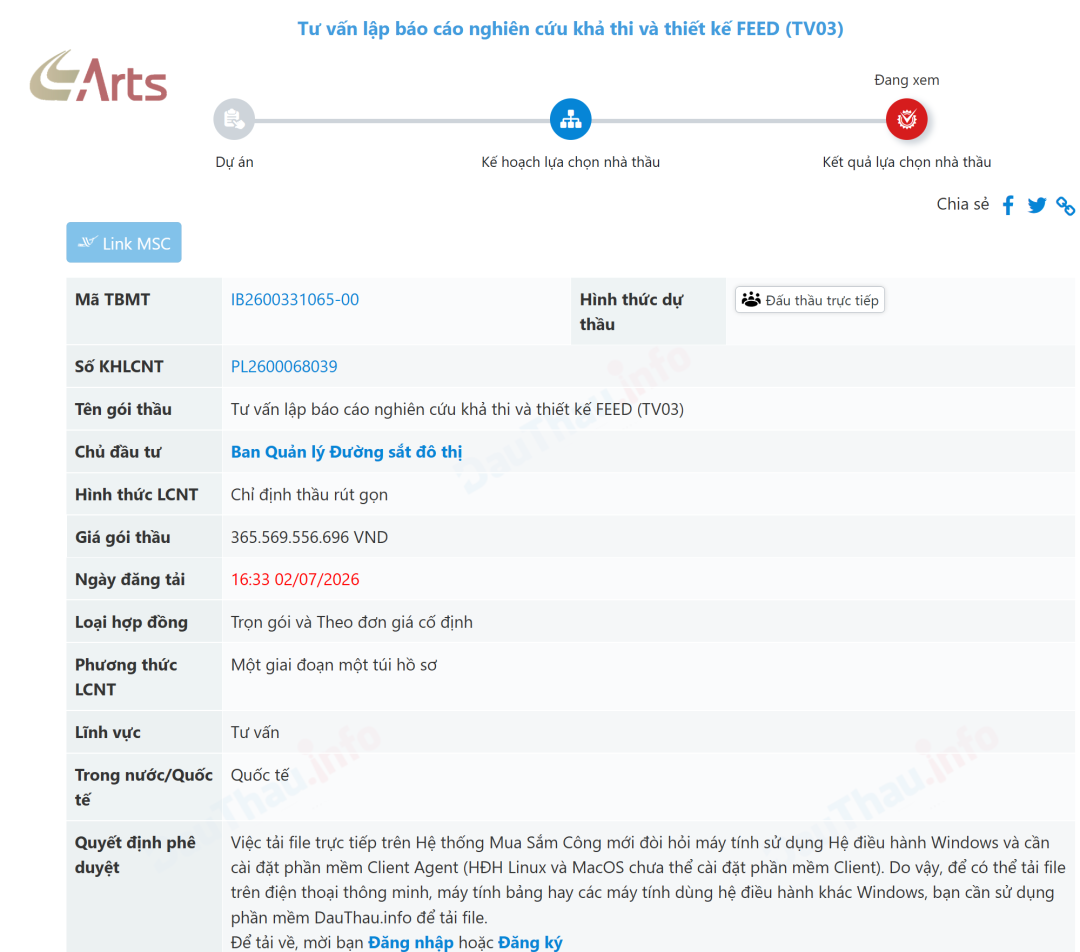
Task: Select the Đang xem text
Action: coord(906,80)
